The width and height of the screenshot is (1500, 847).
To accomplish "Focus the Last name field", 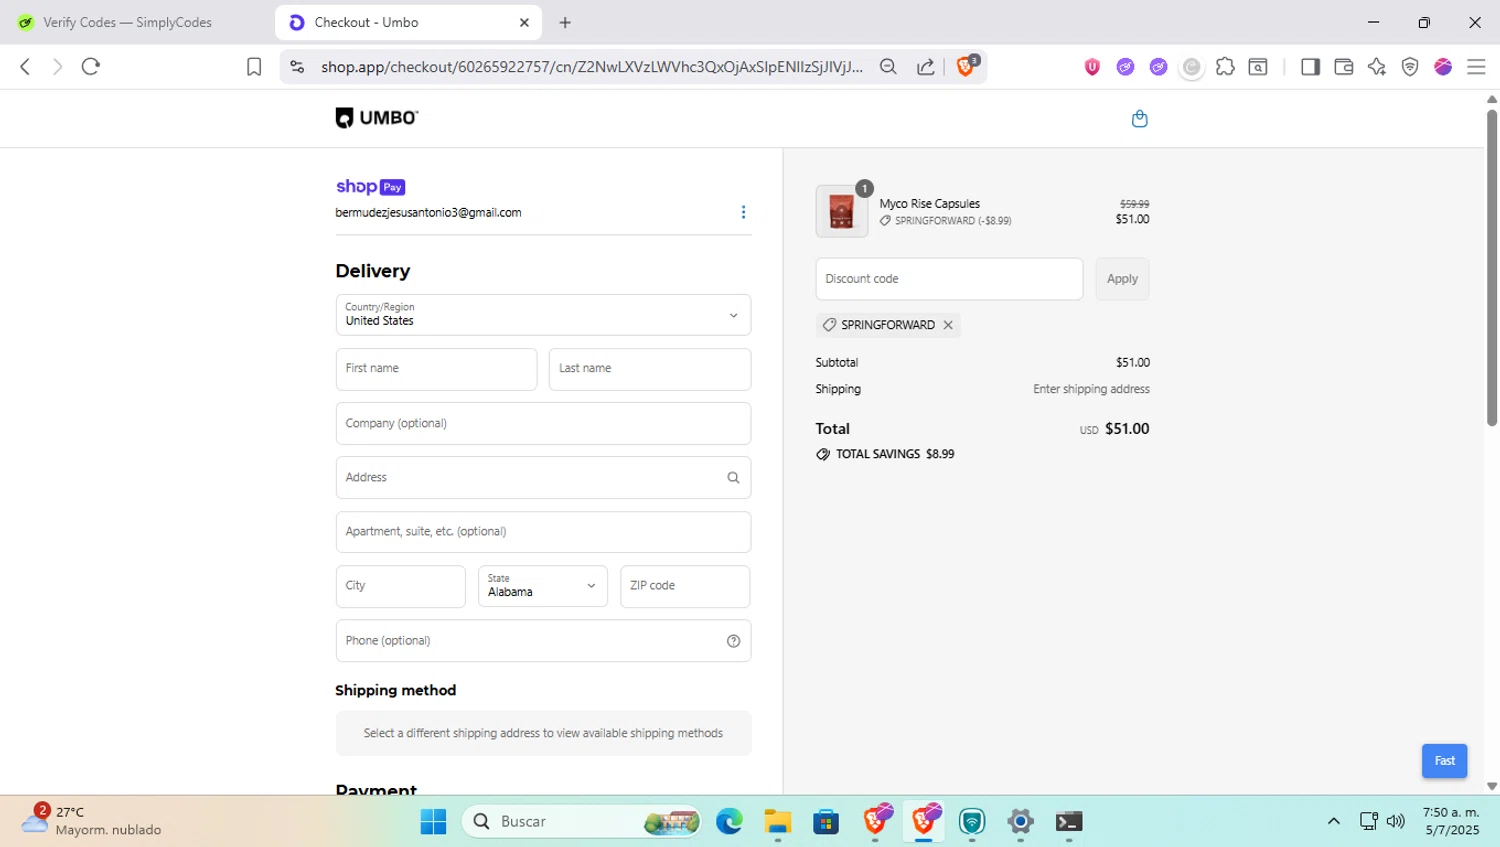I will [x=650, y=369].
